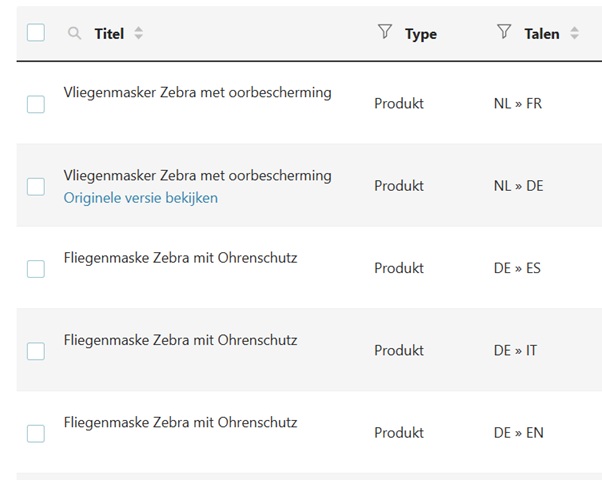Image resolution: width=602 pixels, height=483 pixels.
Task: Click the DE » IT language pair cell
Action: pos(515,351)
